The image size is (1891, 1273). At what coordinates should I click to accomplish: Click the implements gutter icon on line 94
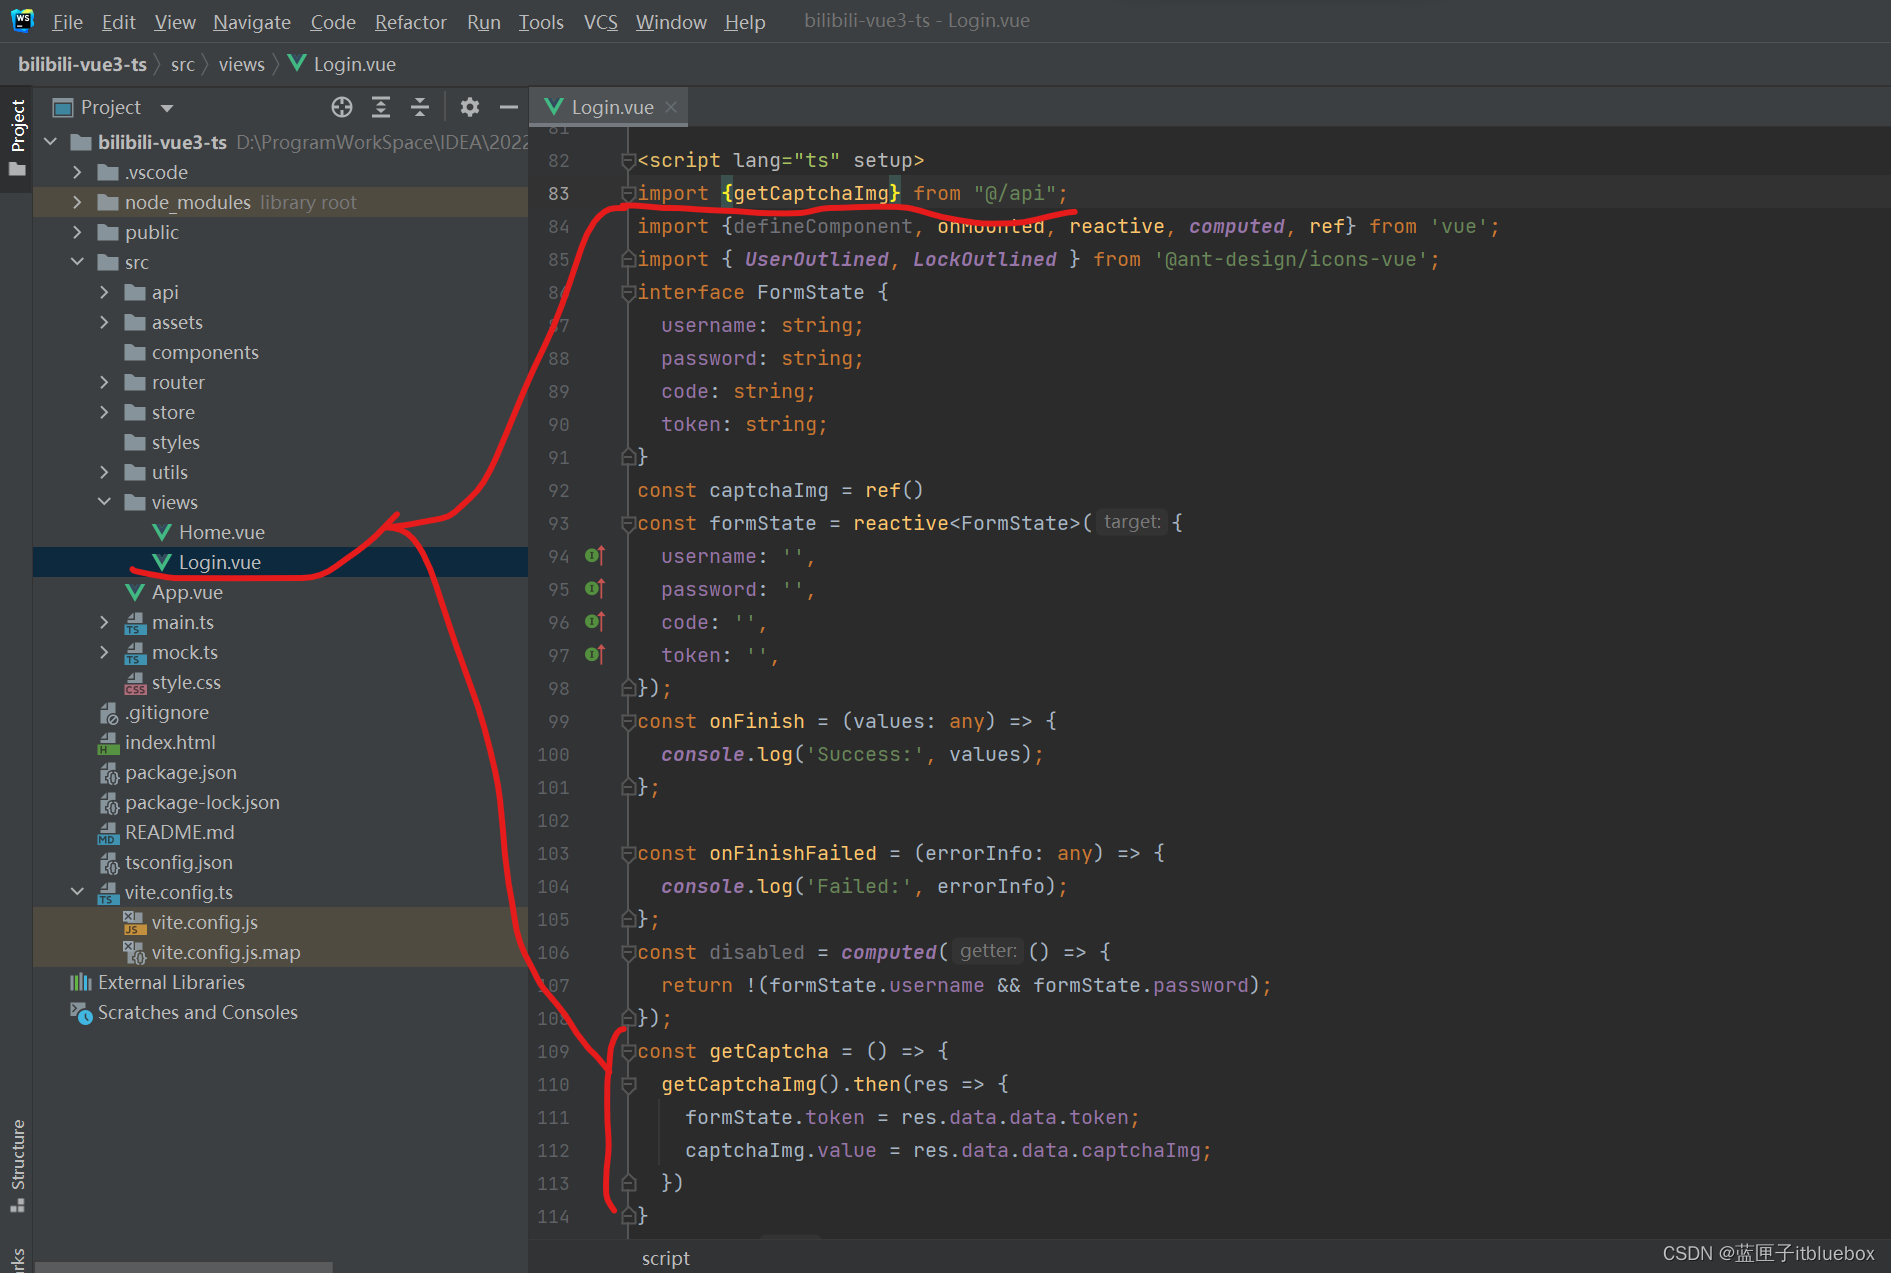(594, 556)
